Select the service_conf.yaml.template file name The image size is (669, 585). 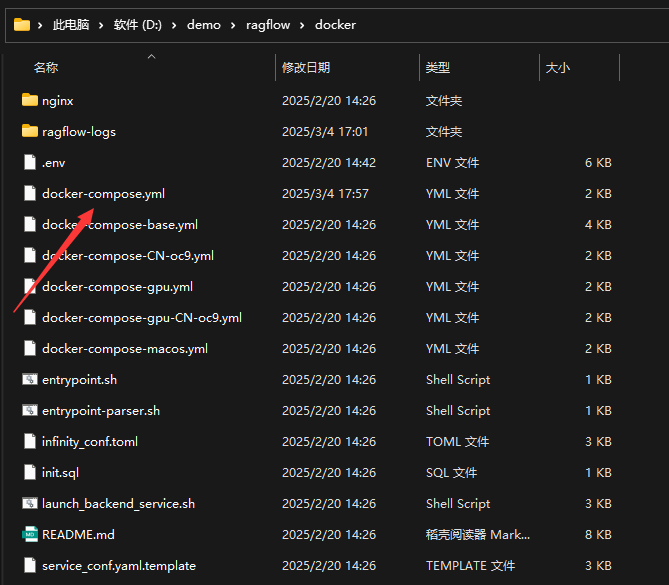point(119,565)
